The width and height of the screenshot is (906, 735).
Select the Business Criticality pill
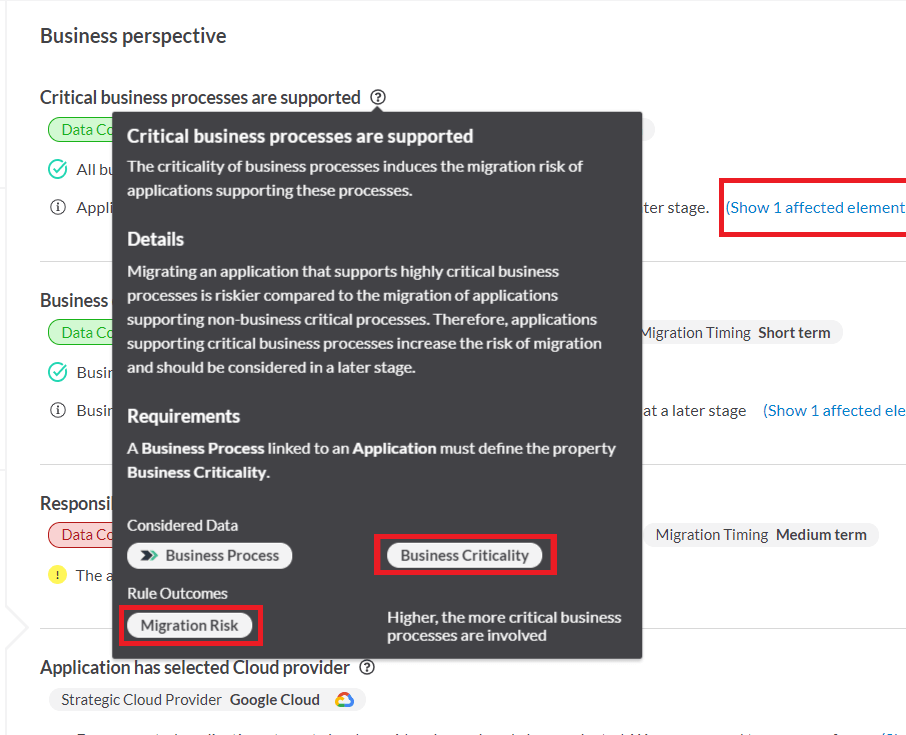465,555
